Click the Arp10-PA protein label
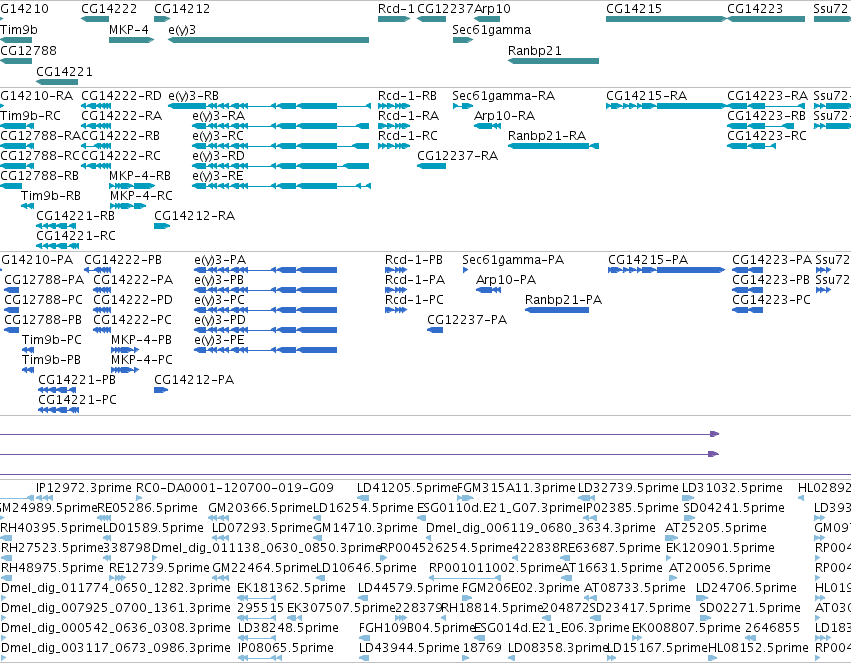Image resolution: width=851 pixels, height=663 pixels. coord(506,280)
